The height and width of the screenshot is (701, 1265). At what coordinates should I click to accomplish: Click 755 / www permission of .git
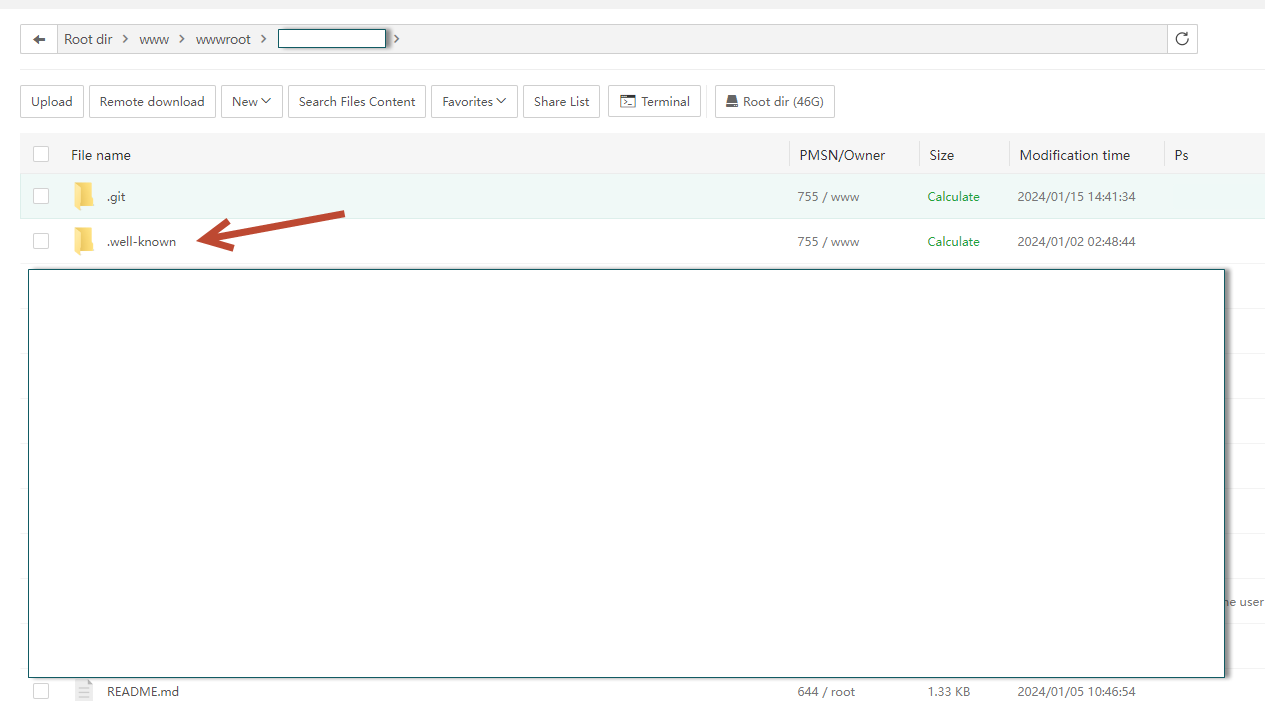828,197
